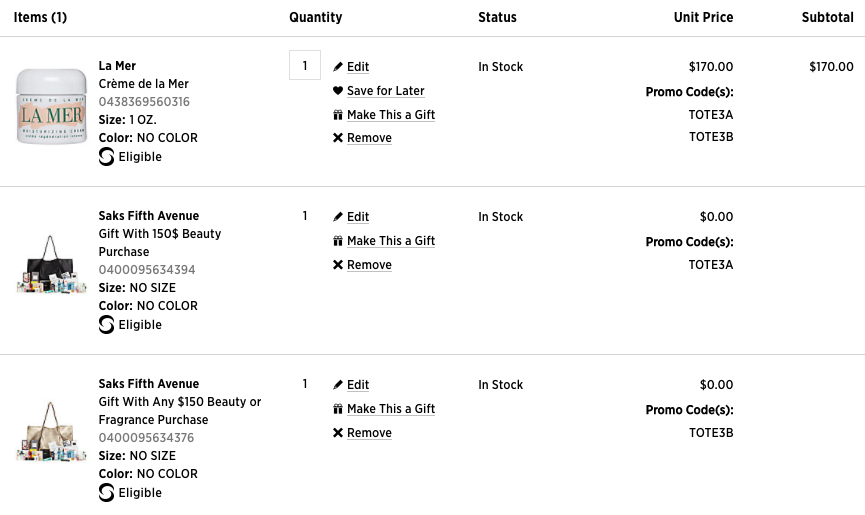The height and width of the screenshot is (515, 865).
Task: Click the gift box icon for La Mer item
Action: (338, 115)
